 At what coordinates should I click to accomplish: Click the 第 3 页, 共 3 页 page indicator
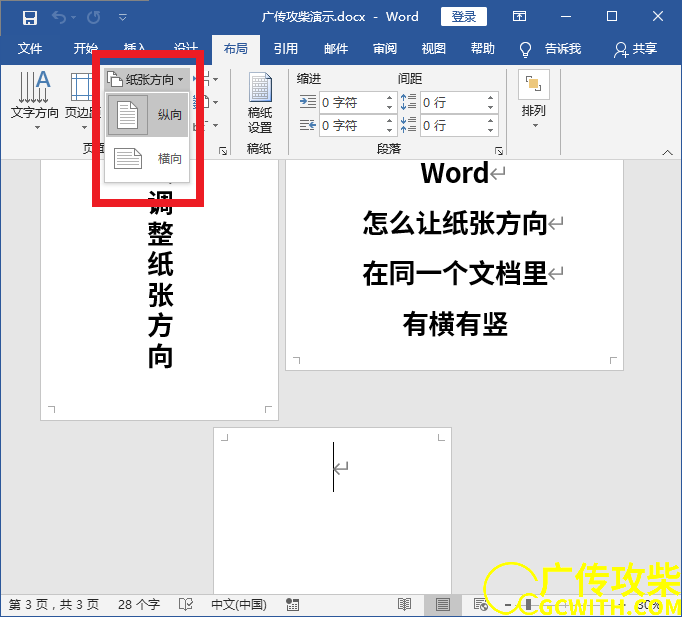[x=53, y=605]
